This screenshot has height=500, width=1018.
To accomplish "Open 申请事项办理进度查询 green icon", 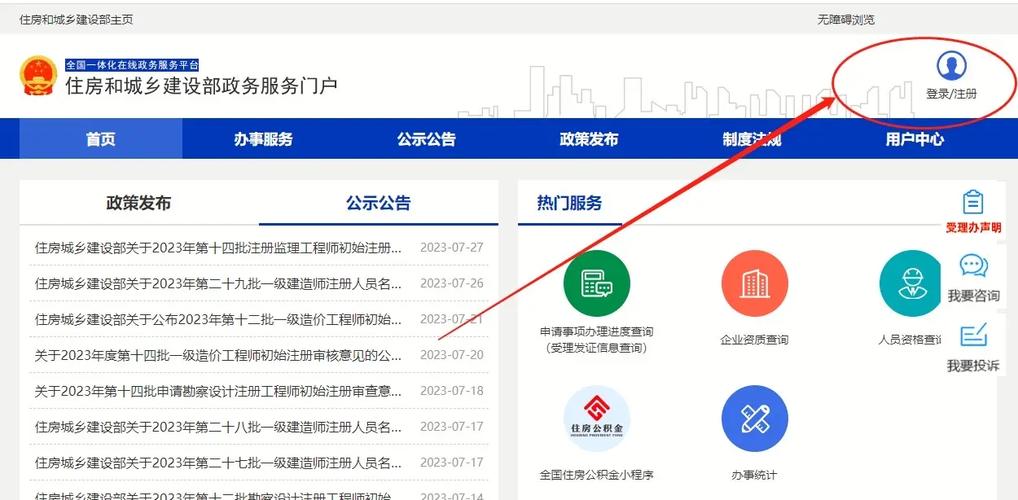I will click(597, 283).
